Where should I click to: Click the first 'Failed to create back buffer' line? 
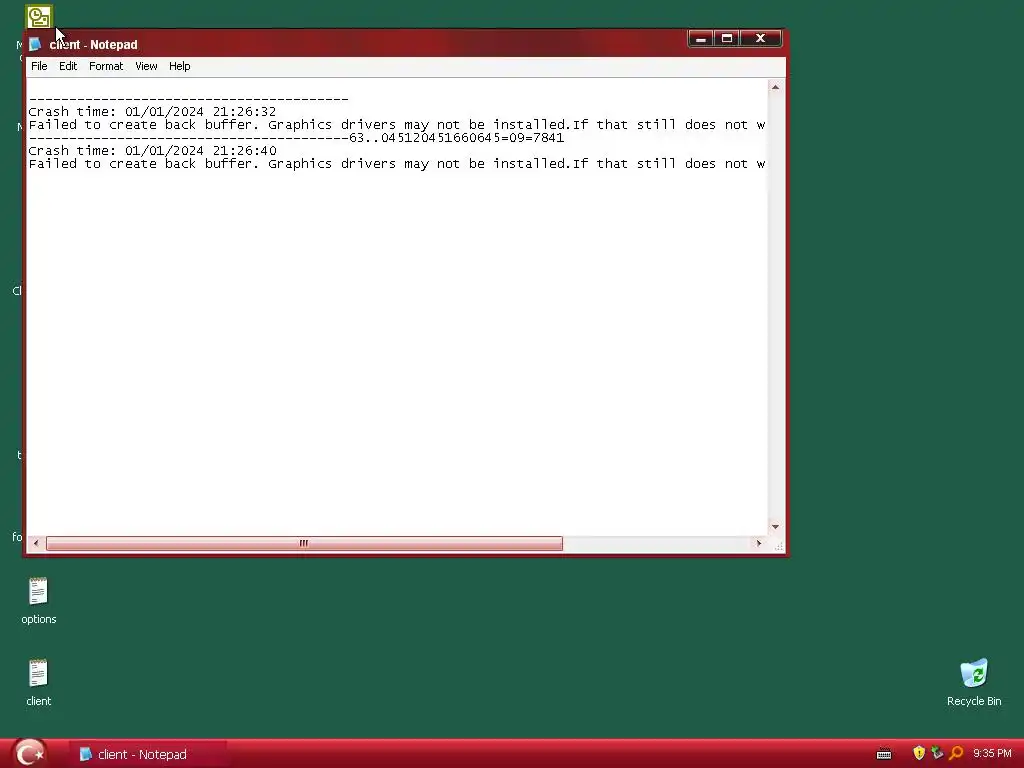click(x=397, y=125)
